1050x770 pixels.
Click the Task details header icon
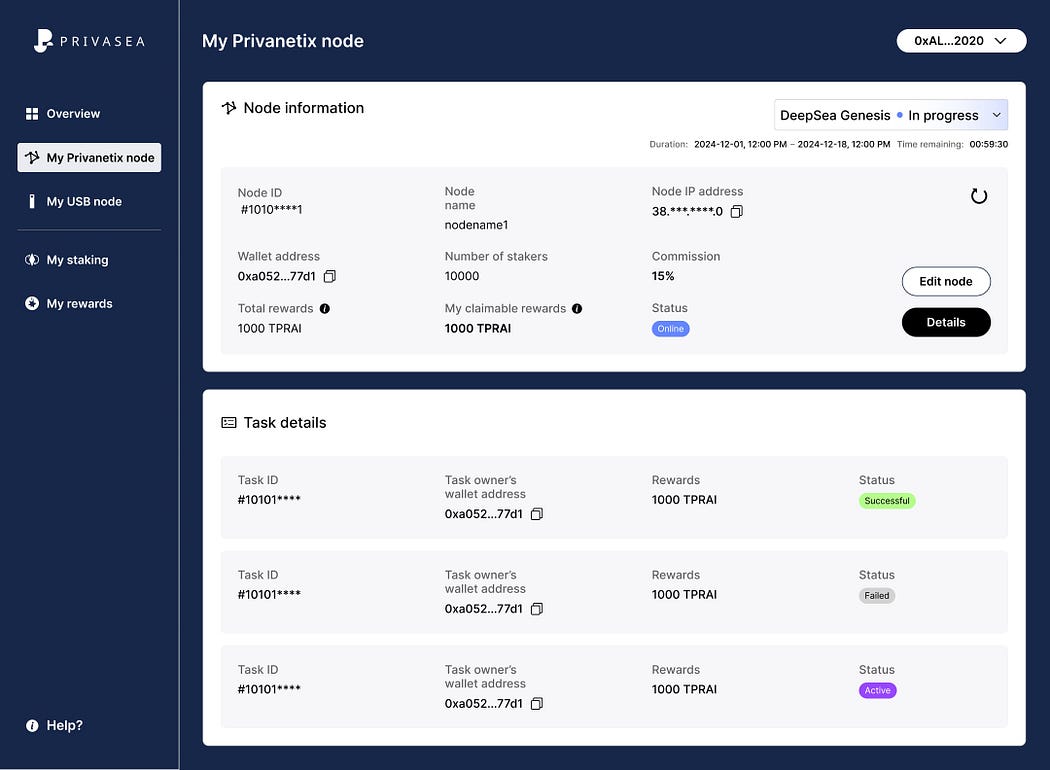coord(229,422)
